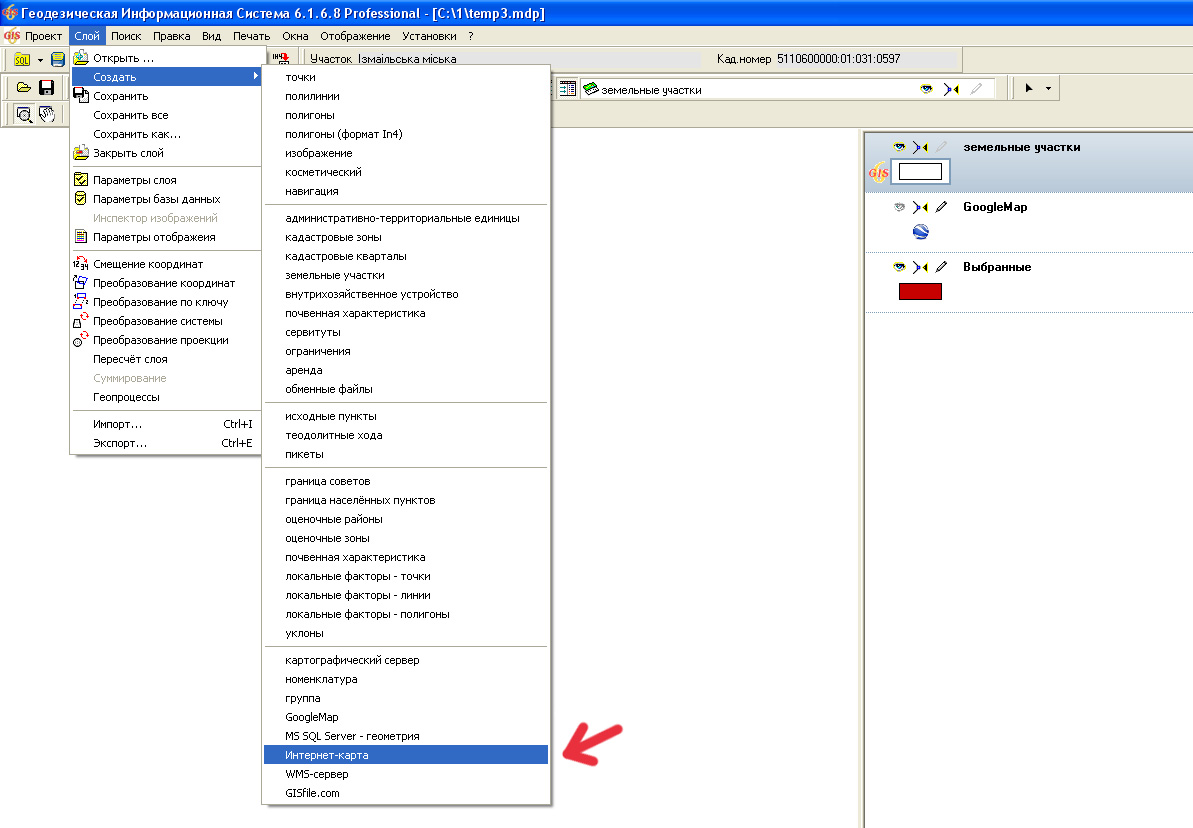The width and height of the screenshot is (1193, 828).
Task: Open Параметры базы данных from the menu
Action: pos(166,199)
